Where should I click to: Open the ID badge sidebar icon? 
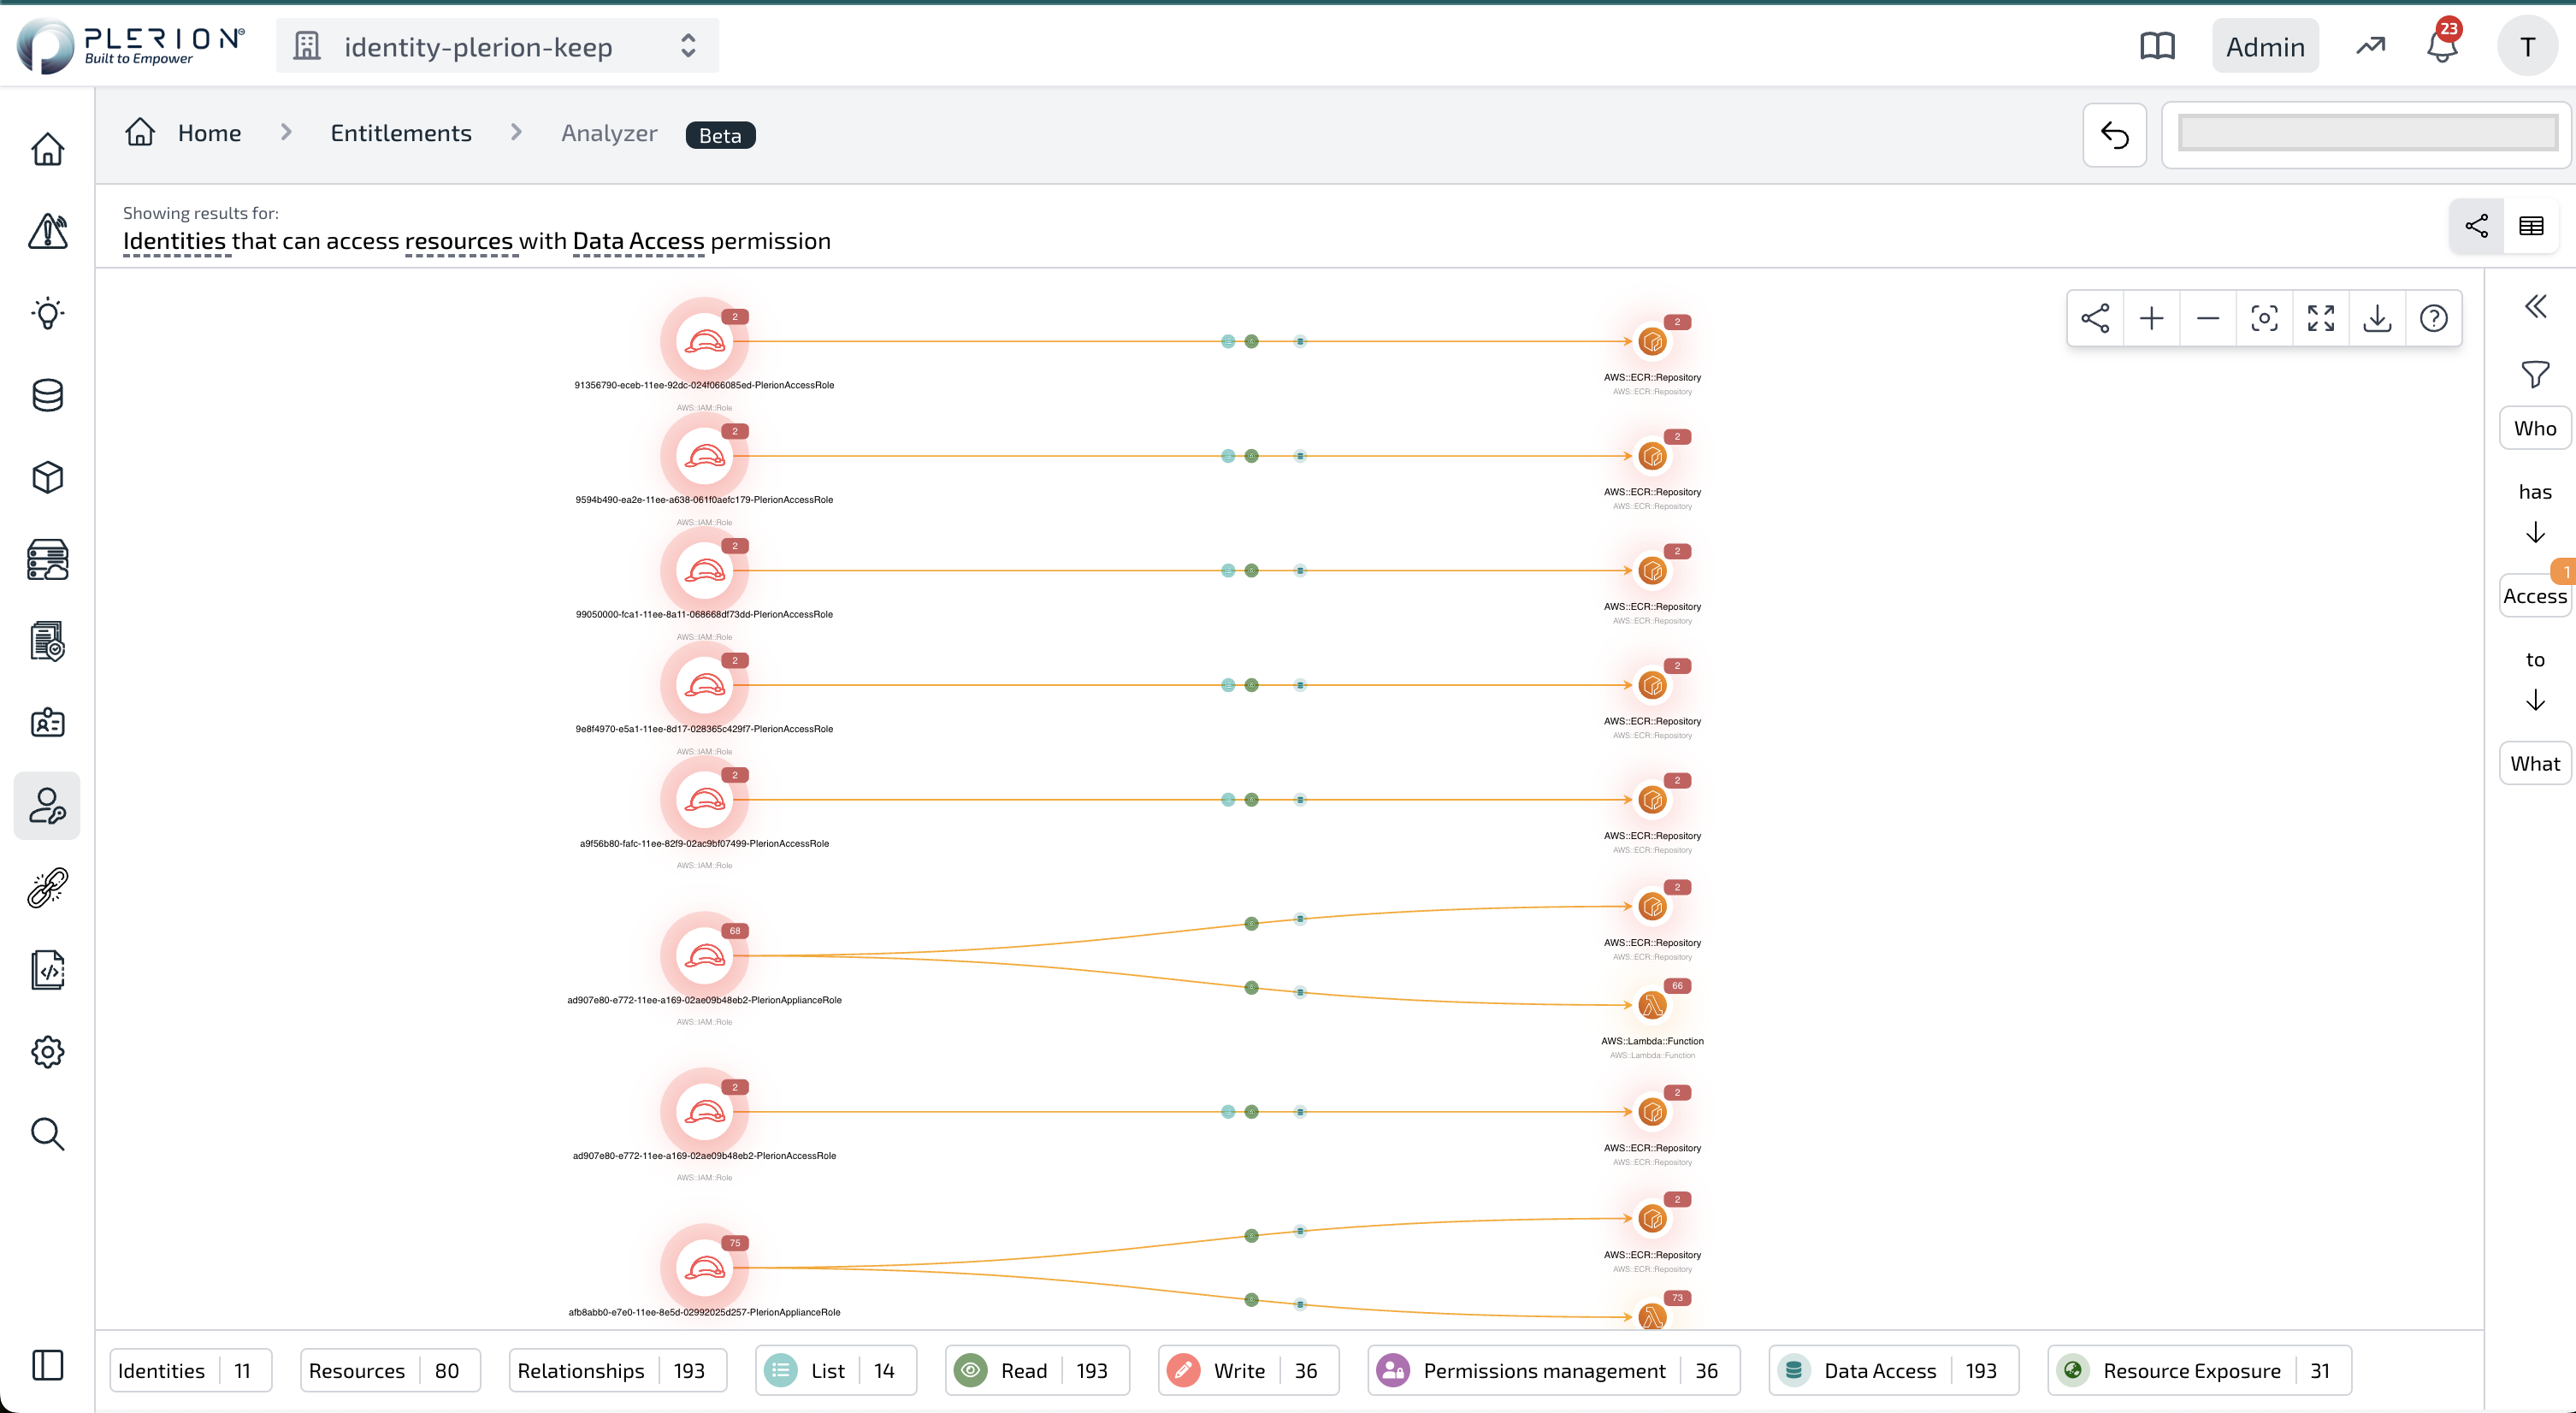(47, 723)
